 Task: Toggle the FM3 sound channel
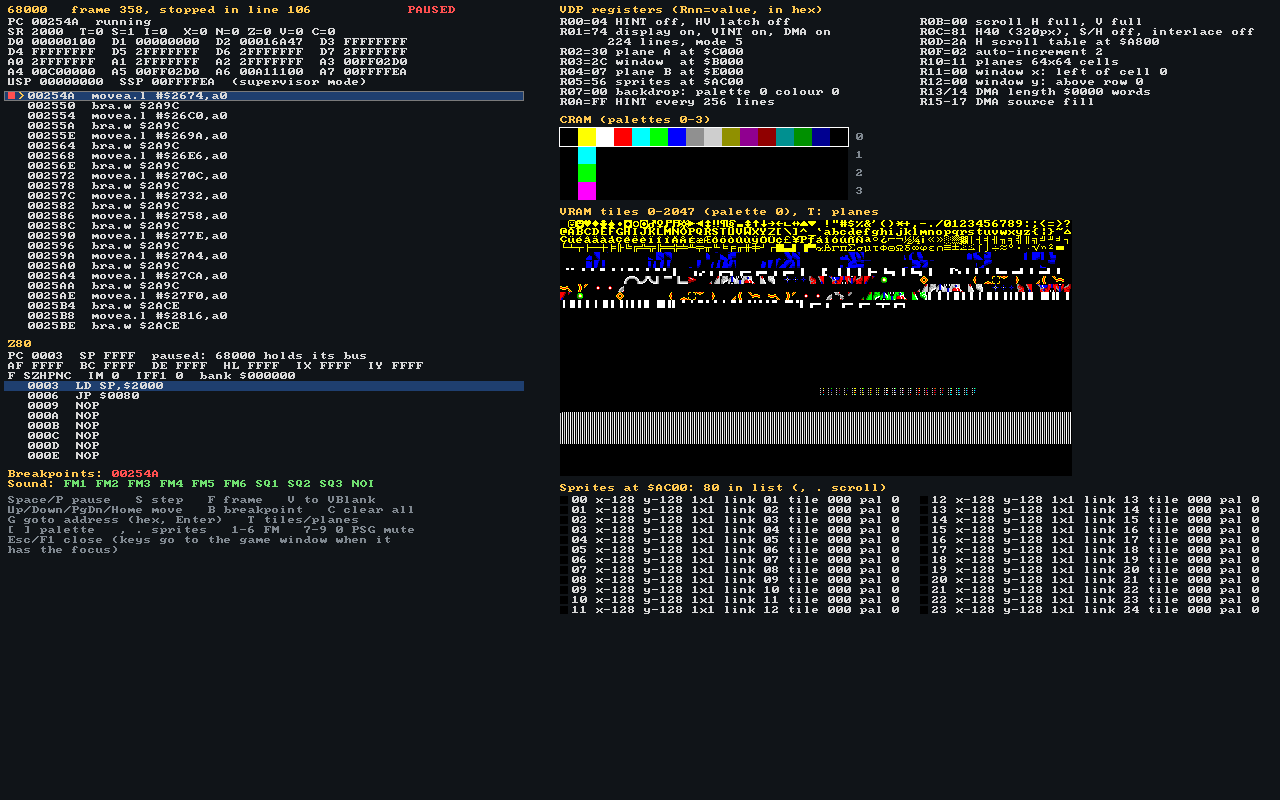click(x=139, y=484)
